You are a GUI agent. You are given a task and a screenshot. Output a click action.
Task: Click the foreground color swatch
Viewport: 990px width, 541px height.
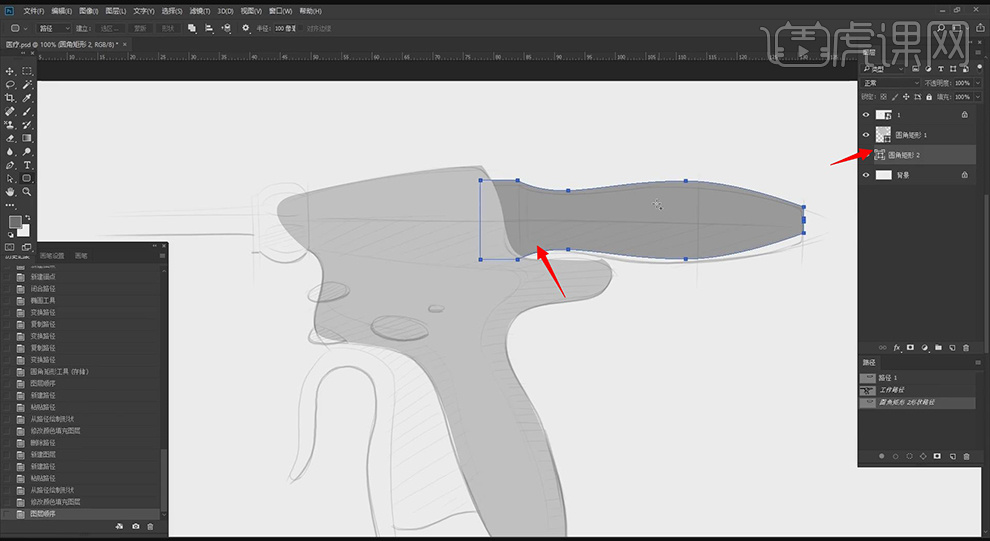(x=15, y=222)
